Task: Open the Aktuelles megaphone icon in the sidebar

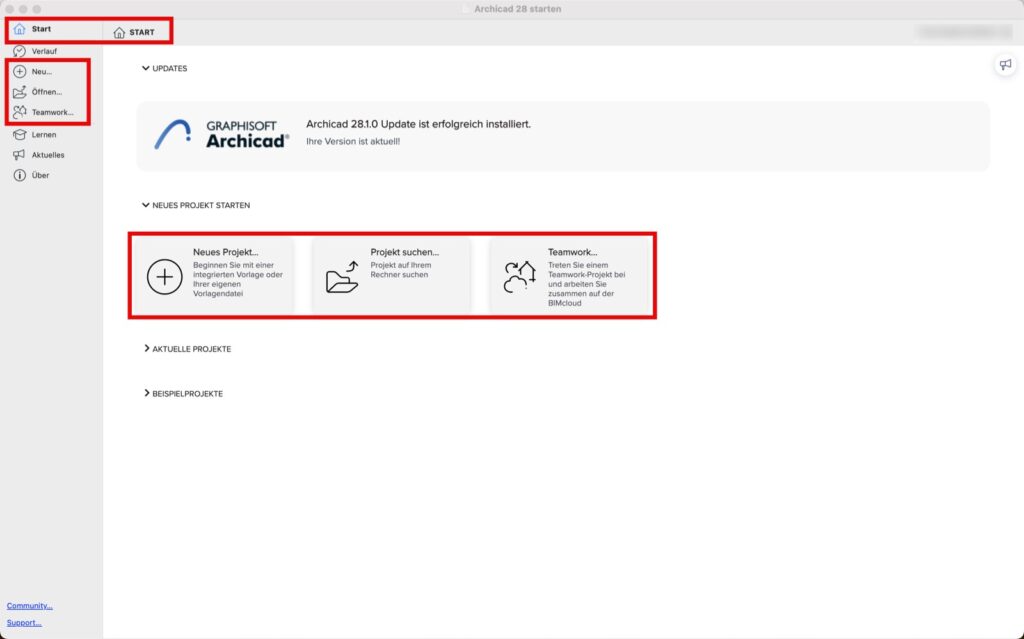Action: tap(20, 155)
